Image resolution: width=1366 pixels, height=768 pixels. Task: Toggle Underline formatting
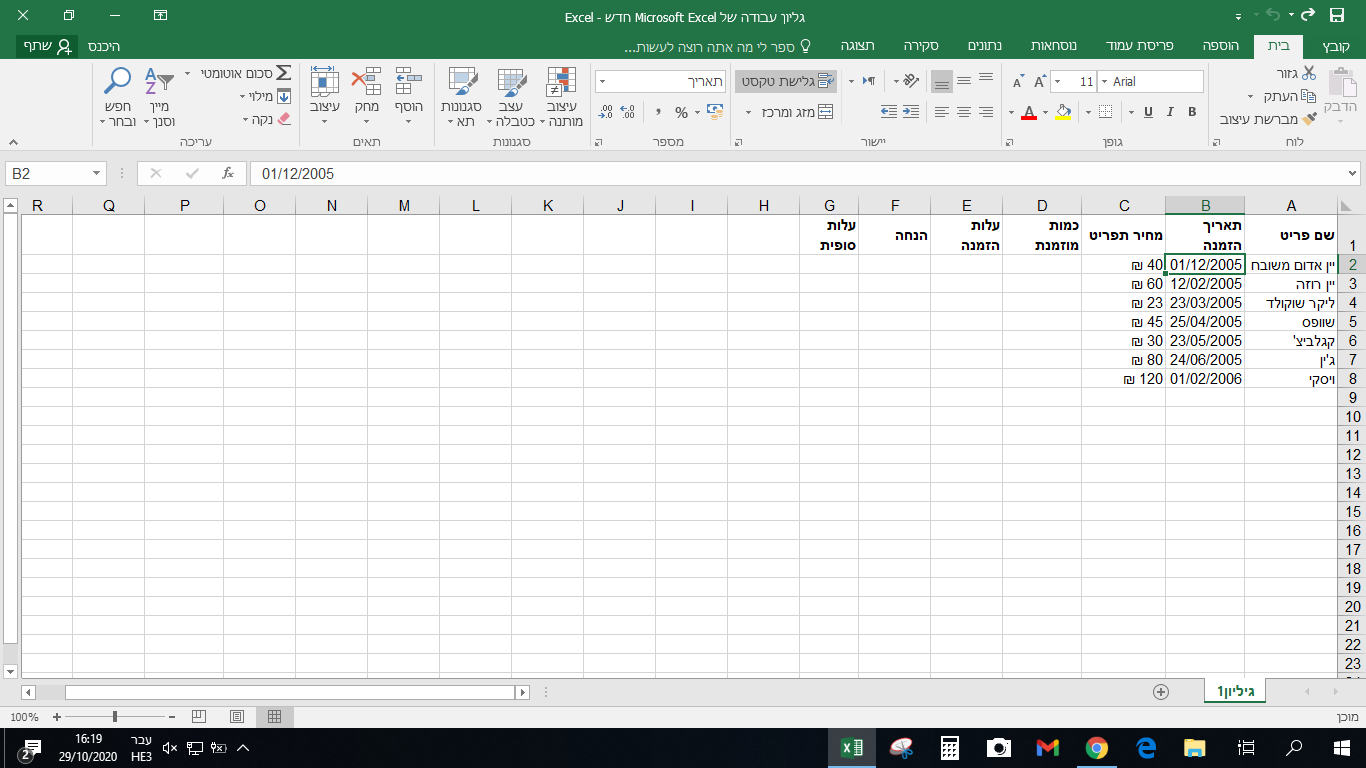tap(1147, 112)
